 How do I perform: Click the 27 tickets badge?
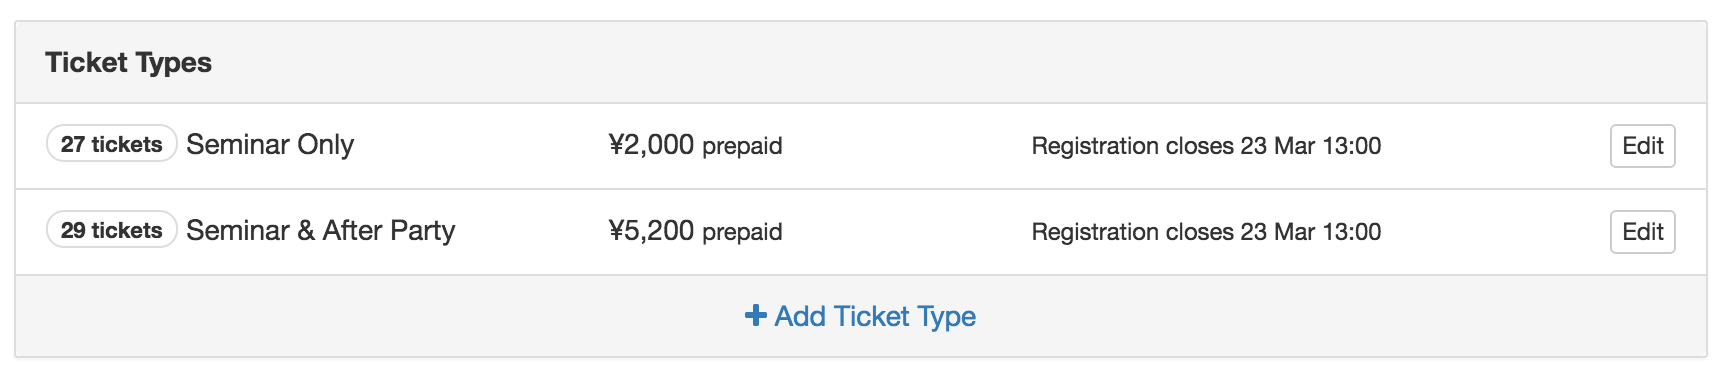point(112,144)
